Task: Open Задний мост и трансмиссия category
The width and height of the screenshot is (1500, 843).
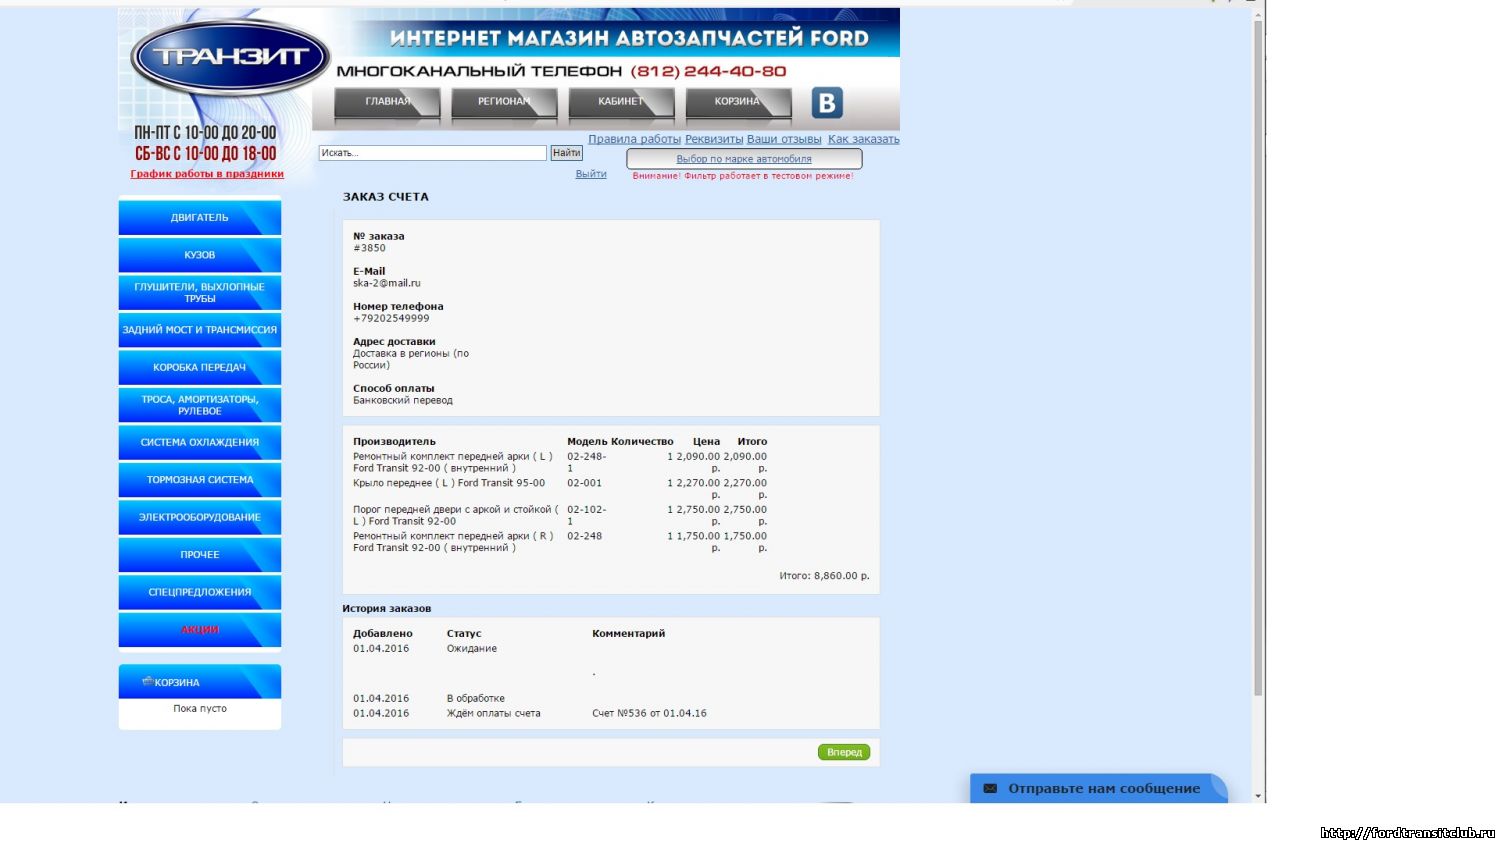Action: pos(200,330)
